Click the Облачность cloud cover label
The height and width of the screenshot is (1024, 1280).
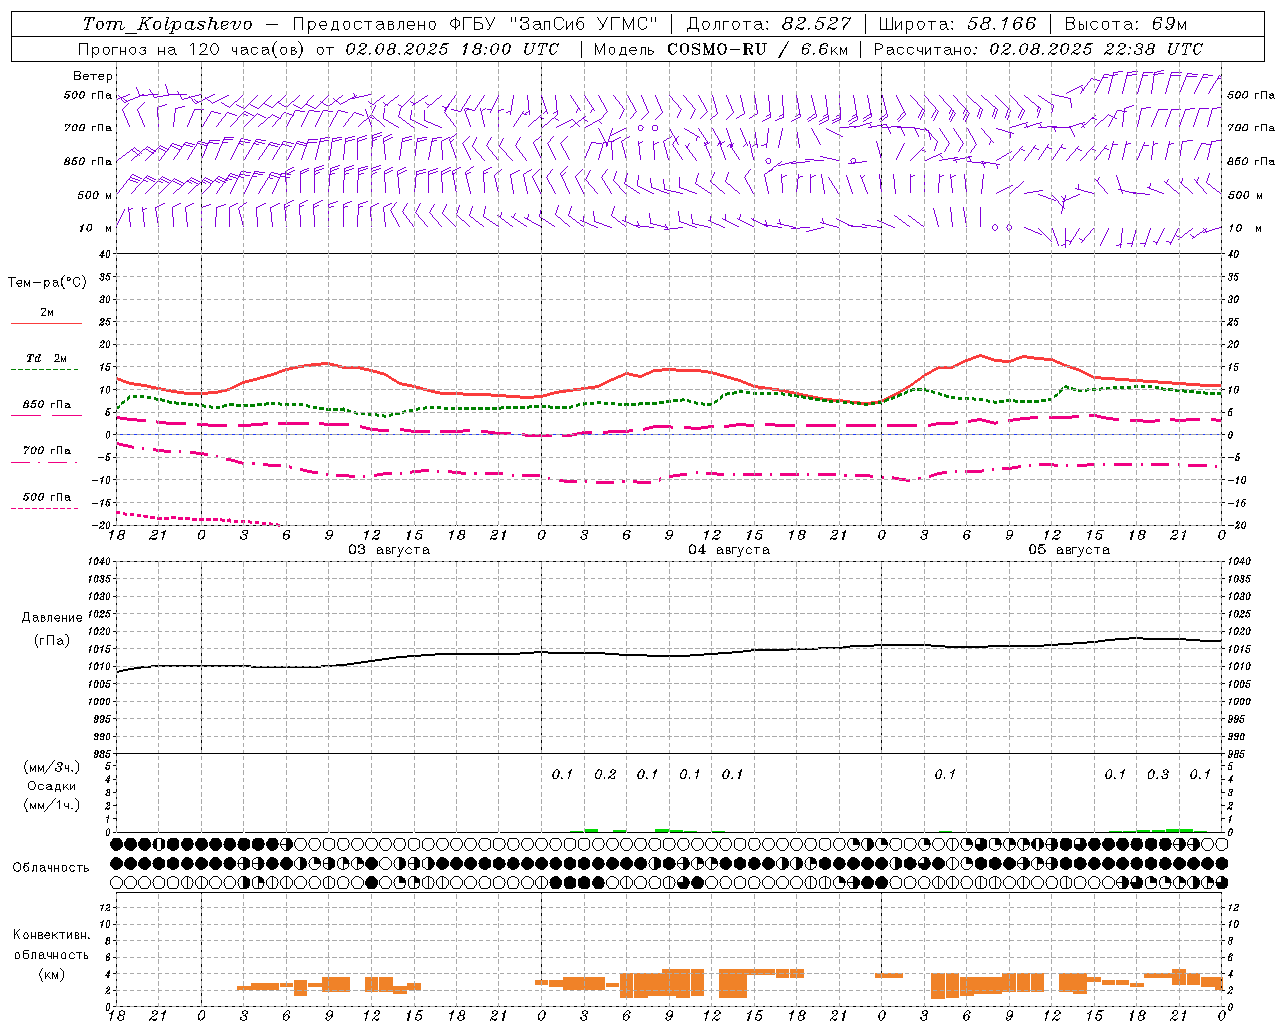coord(51,868)
